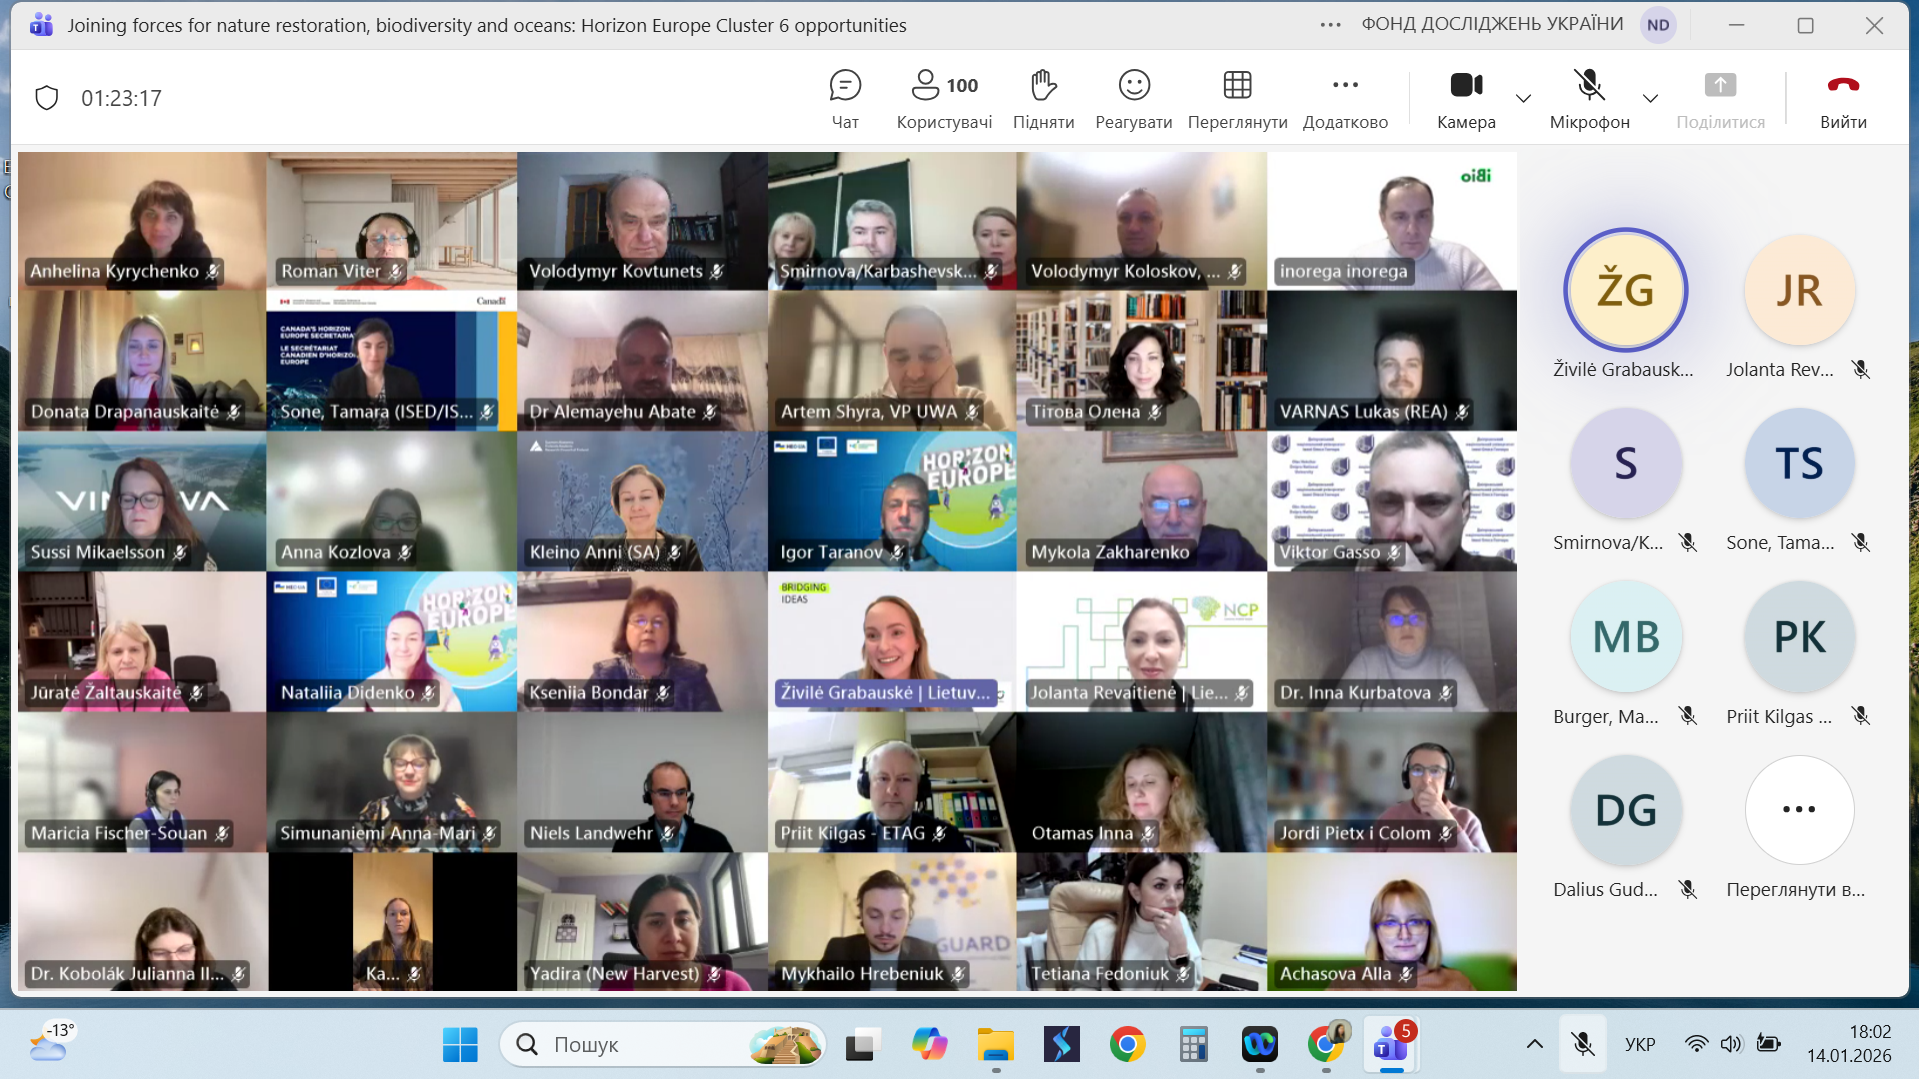The height and width of the screenshot is (1079, 1919).
Task: Toggle the Мікрофон mute state
Action: tap(1589, 98)
